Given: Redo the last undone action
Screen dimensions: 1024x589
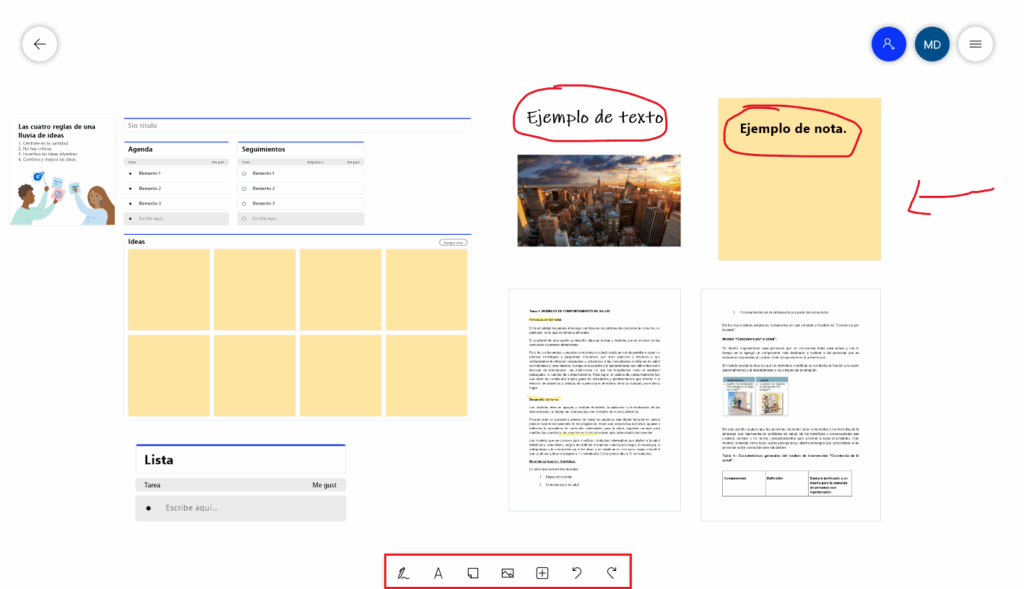Looking at the screenshot, I should (x=611, y=573).
